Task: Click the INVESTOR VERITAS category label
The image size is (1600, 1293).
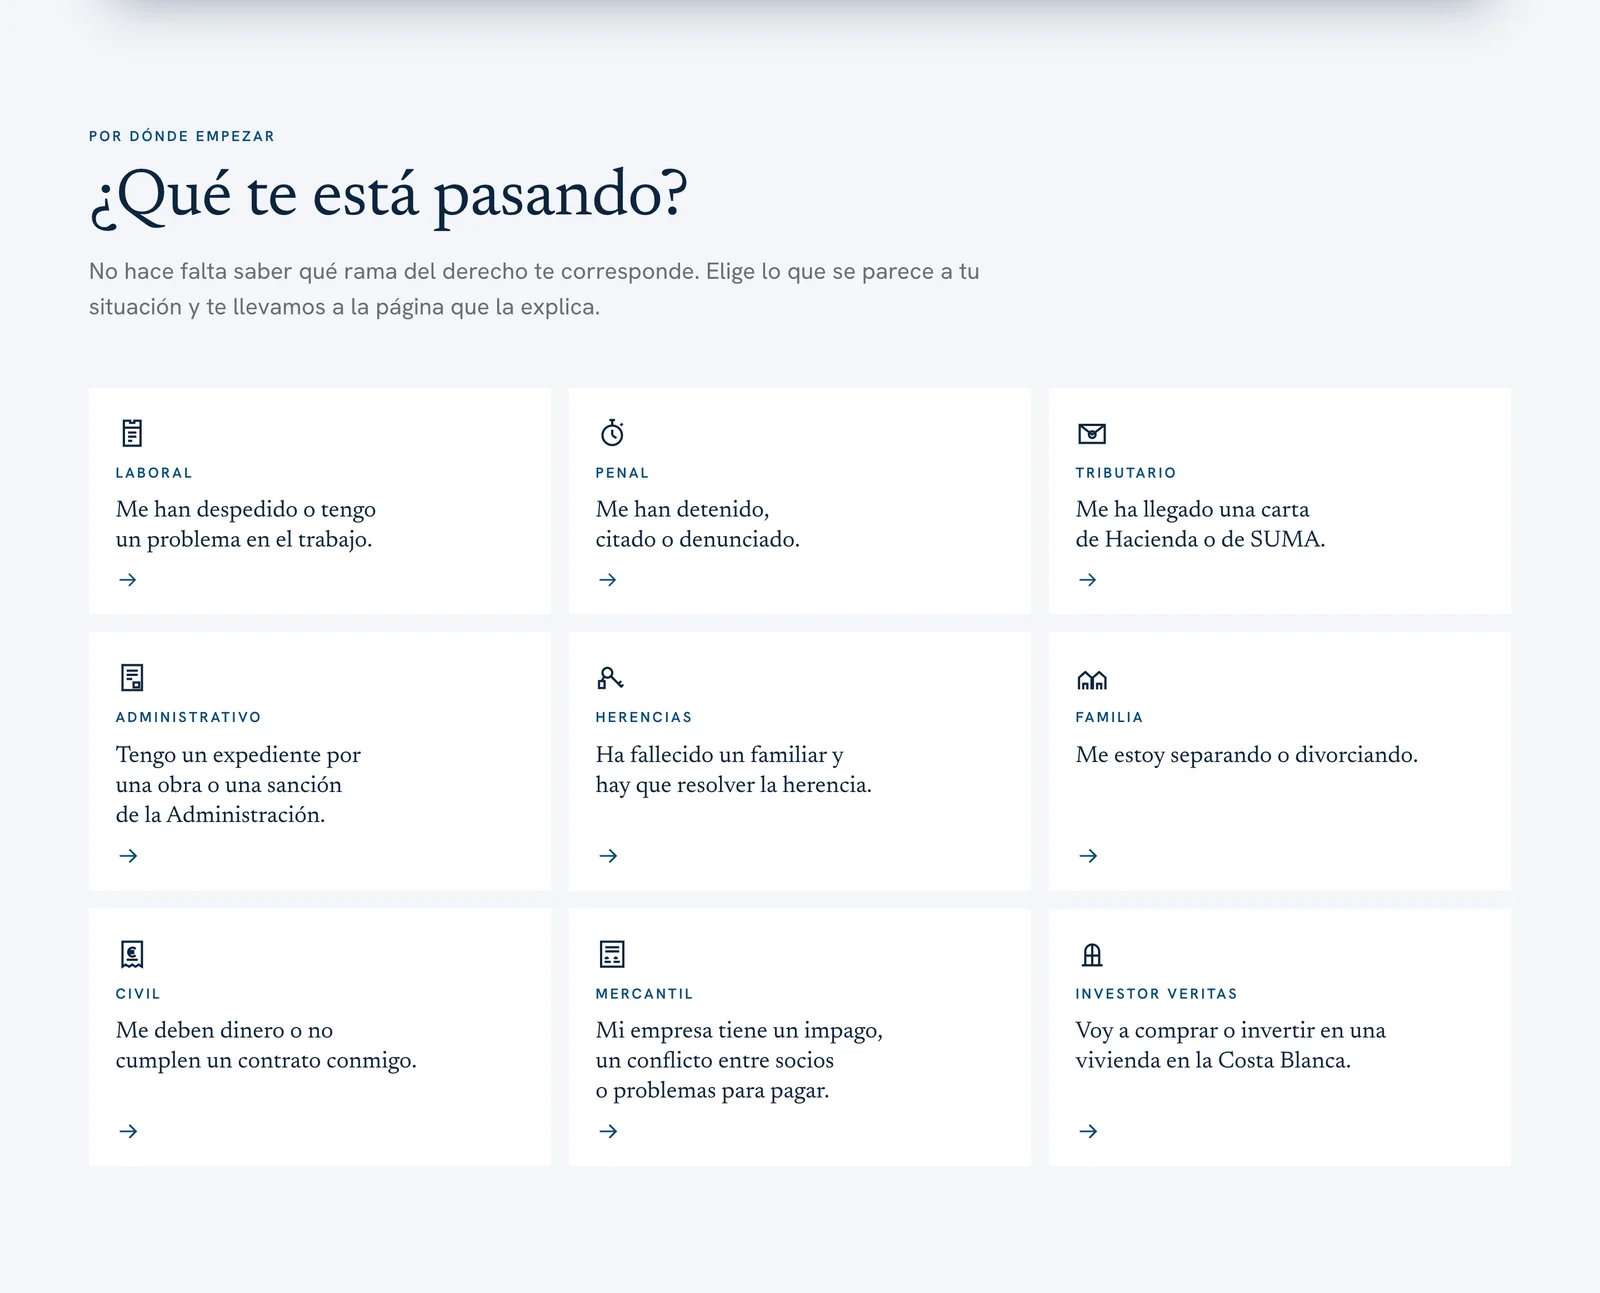Action: click(x=1156, y=994)
